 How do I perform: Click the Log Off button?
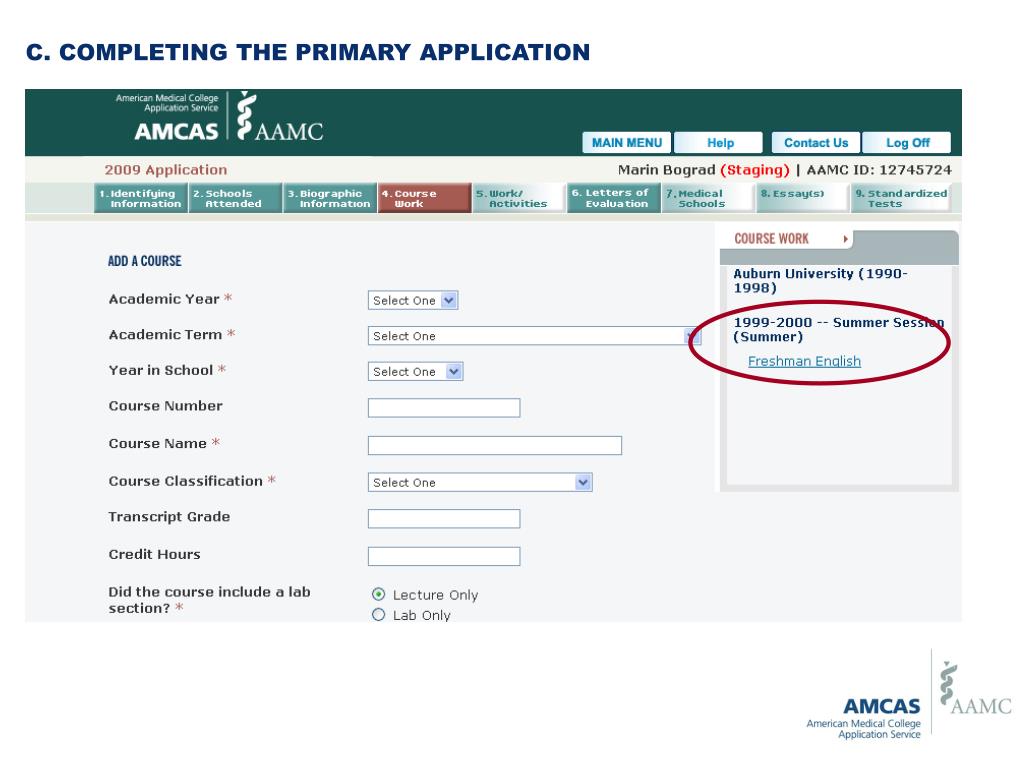907,142
